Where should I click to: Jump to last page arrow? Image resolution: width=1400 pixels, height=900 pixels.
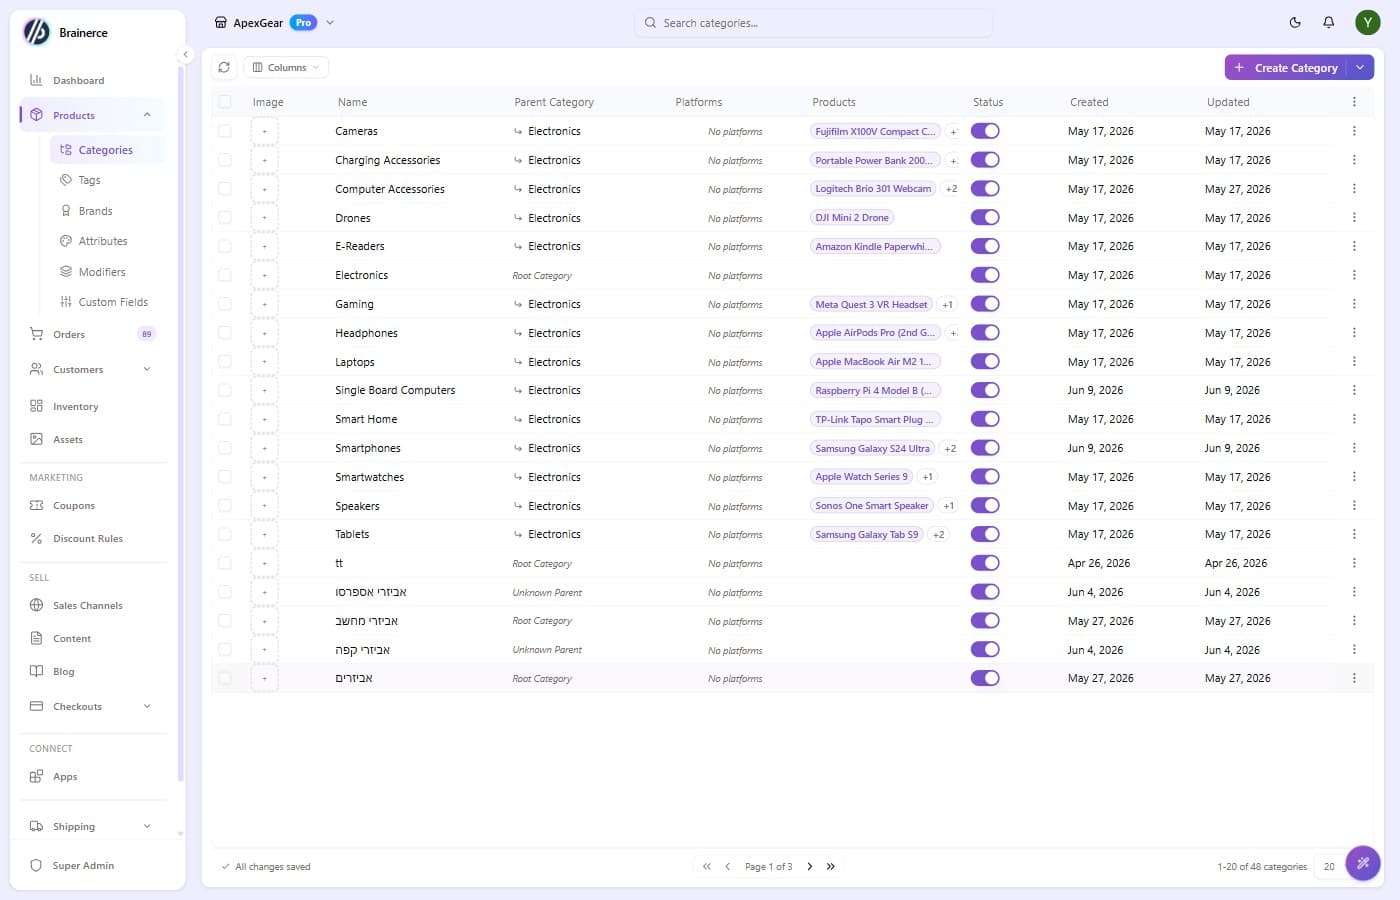[831, 866]
